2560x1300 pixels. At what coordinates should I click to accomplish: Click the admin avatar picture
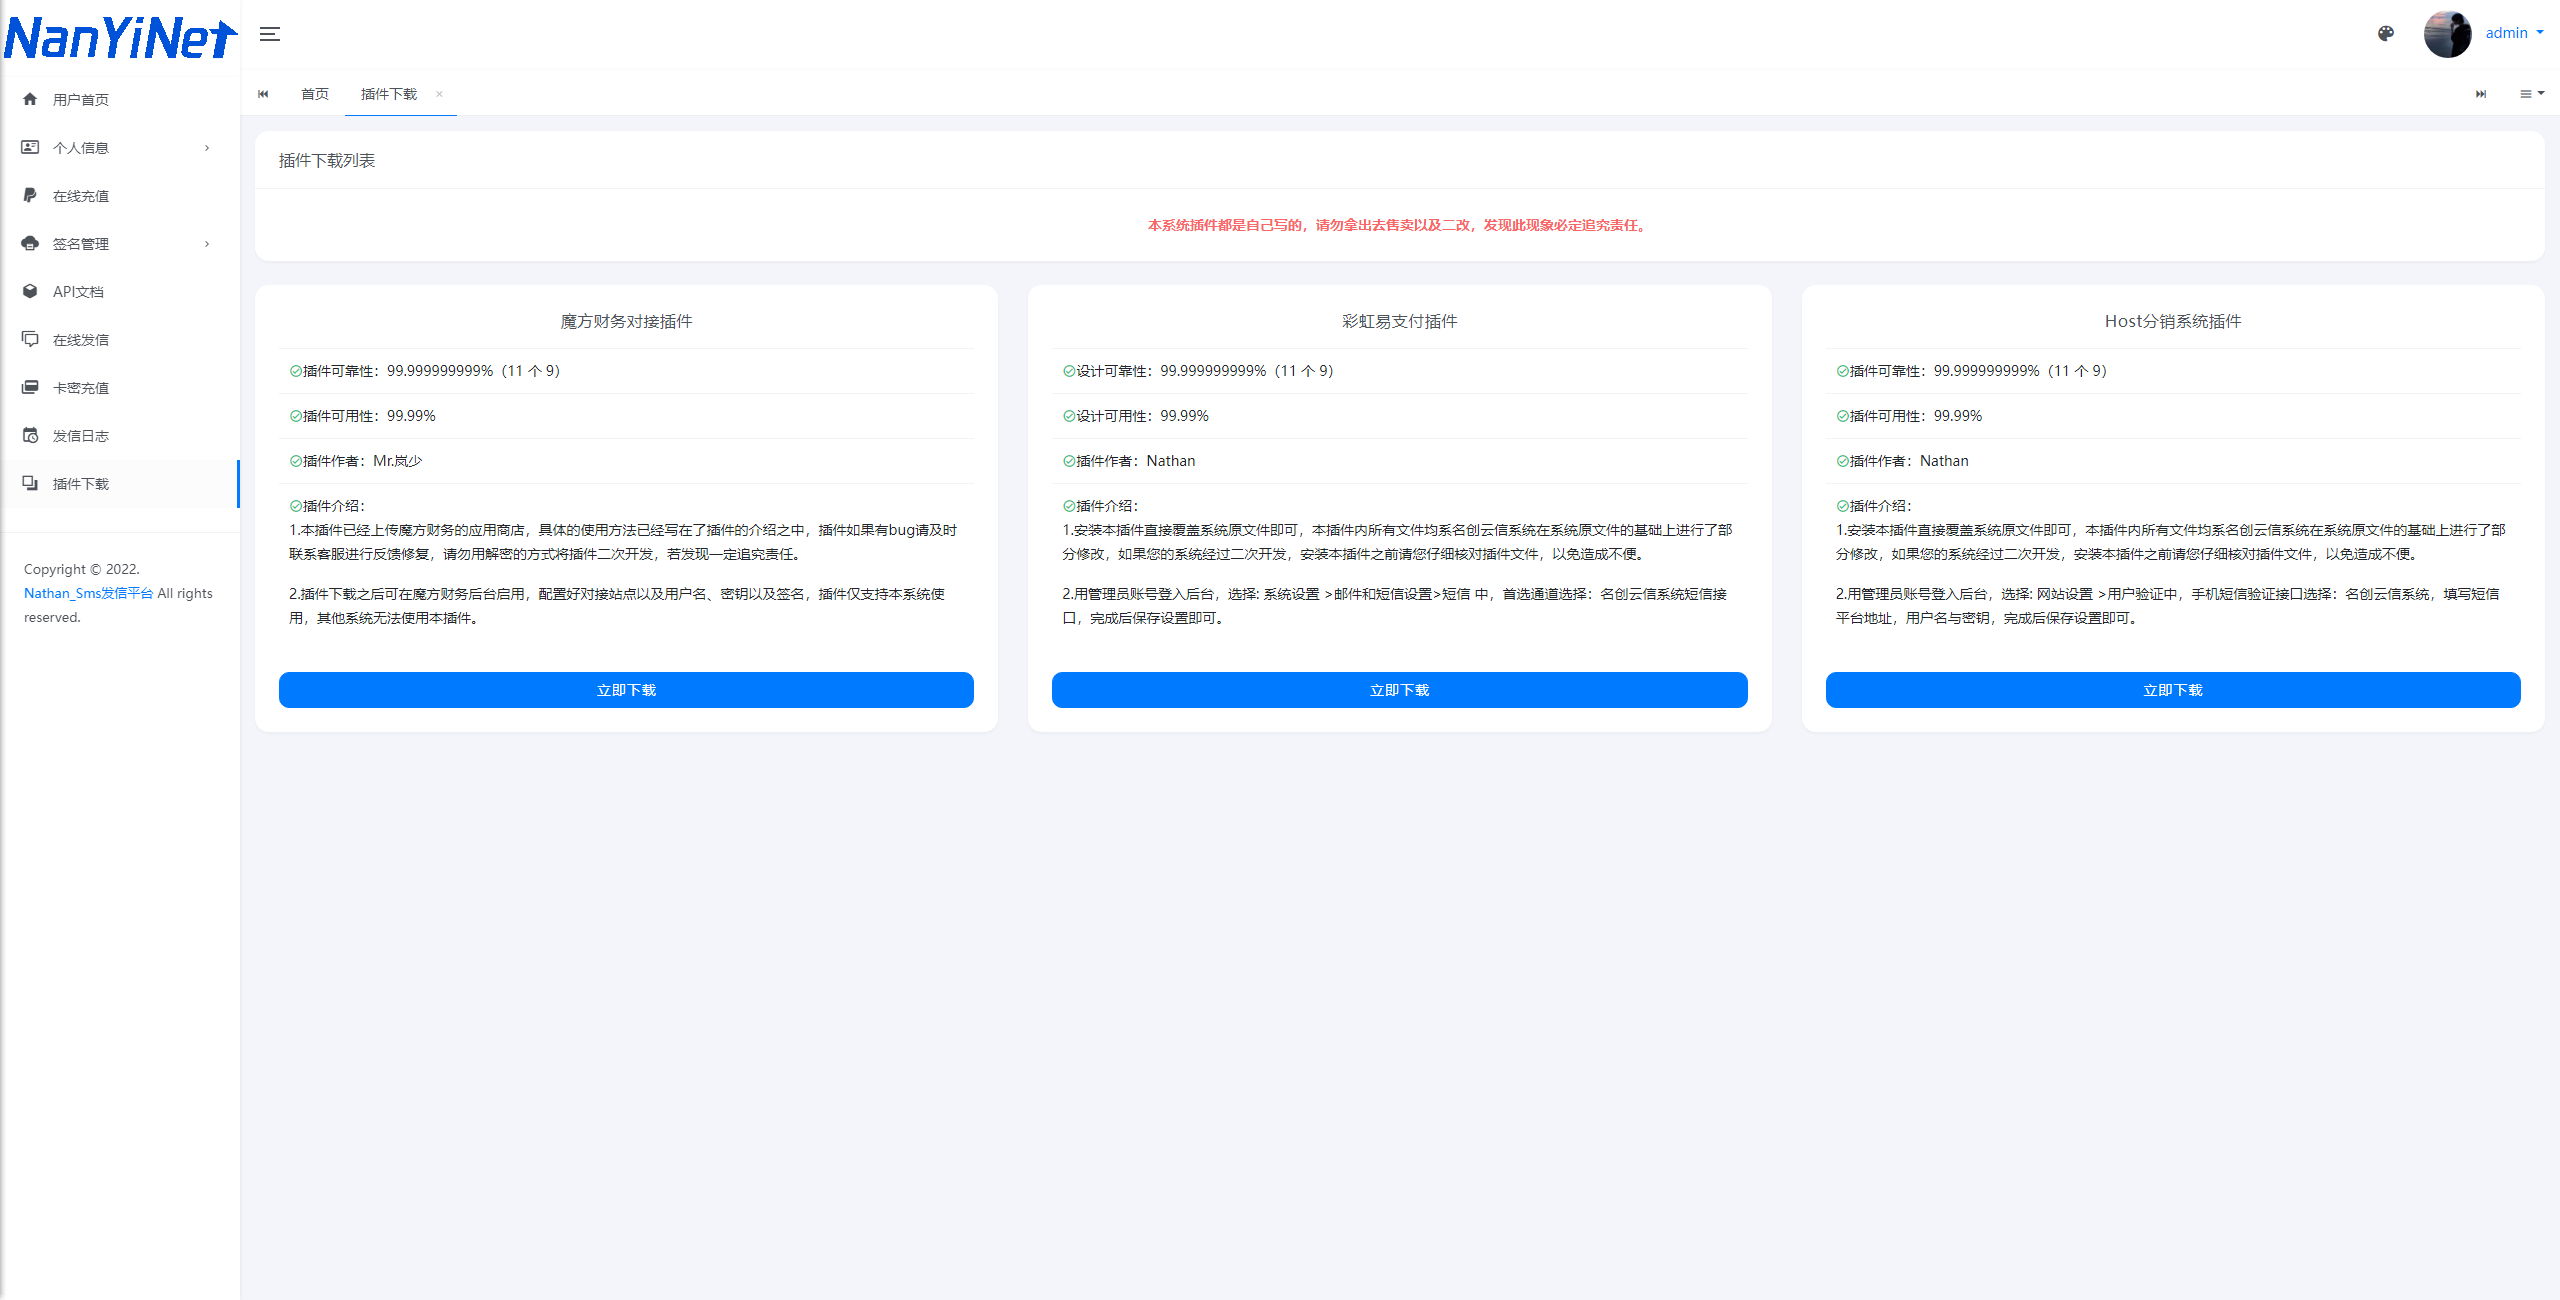(x=2447, y=33)
